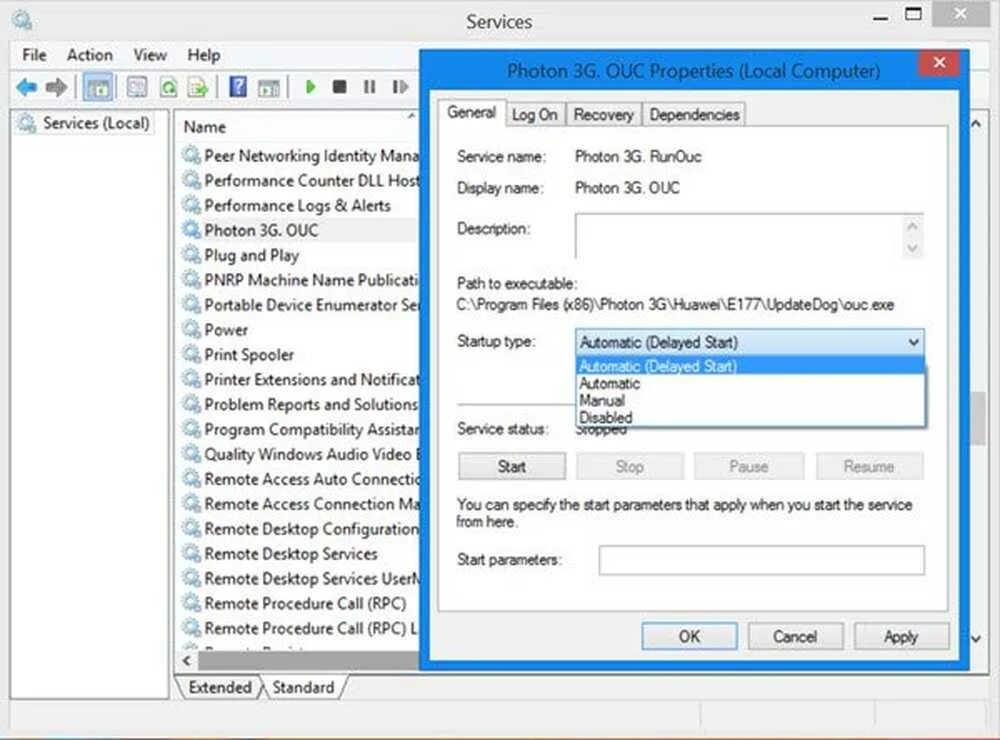The width and height of the screenshot is (1000, 740).
Task: Open the Help menu
Action: 203,55
